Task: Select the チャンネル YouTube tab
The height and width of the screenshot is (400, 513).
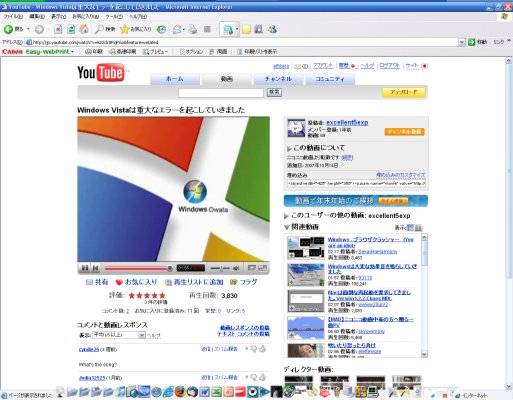Action: 278,79
